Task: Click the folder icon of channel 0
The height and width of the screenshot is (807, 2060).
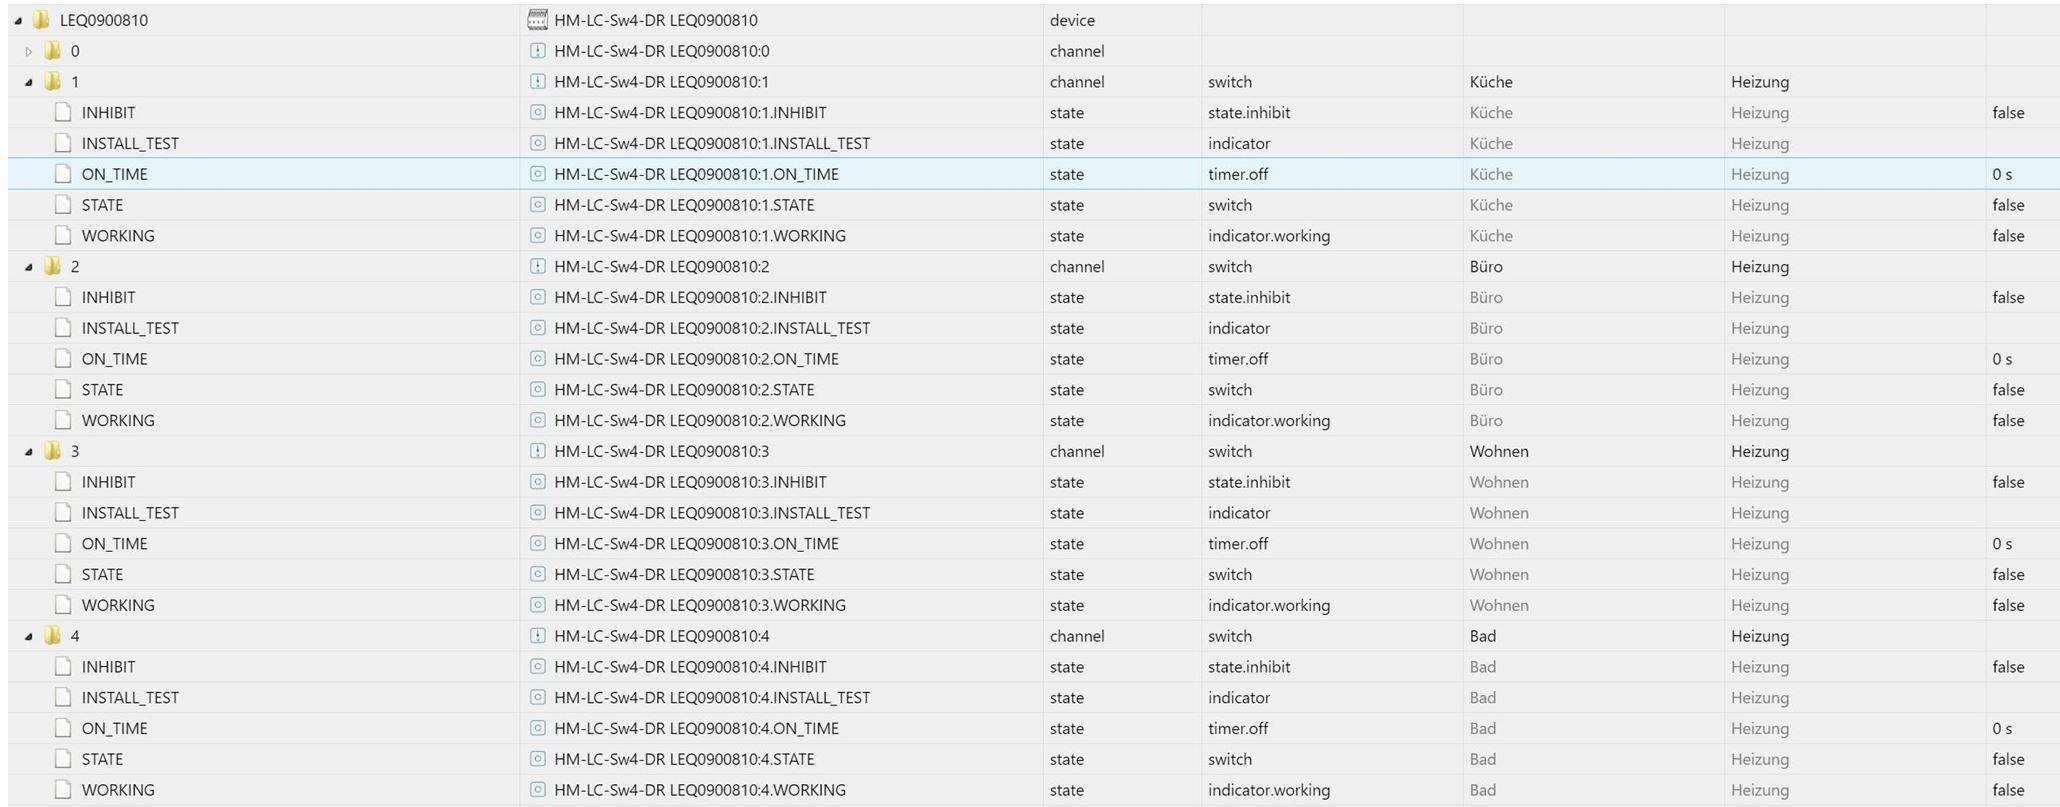Action: click(x=52, y=51)
